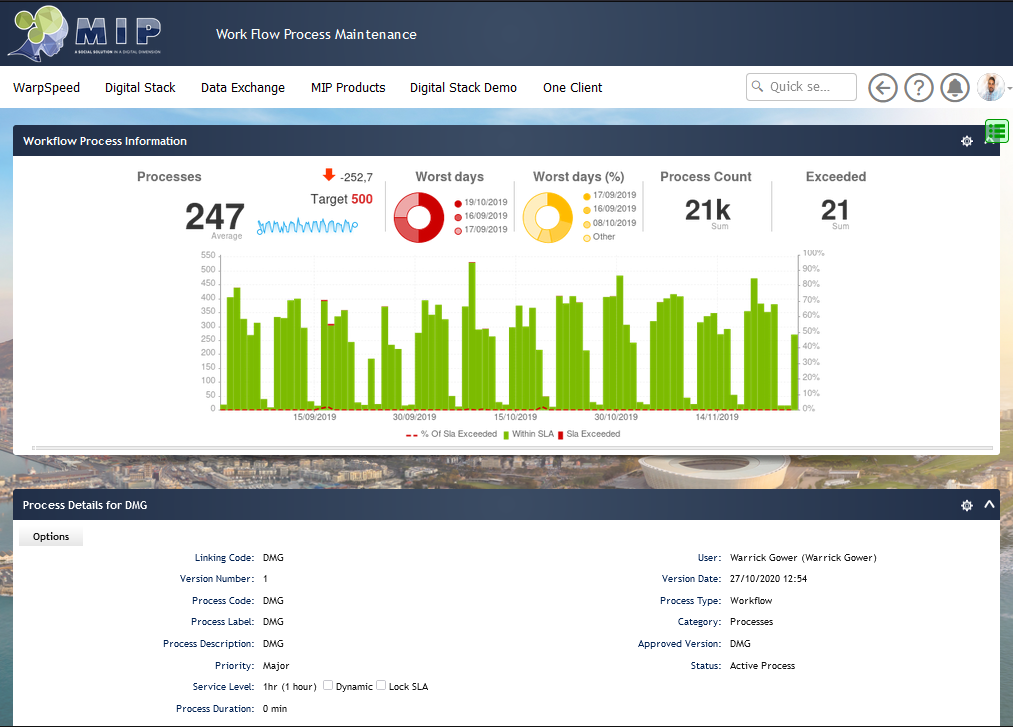Collapse the Process Details for DMG panel
Screen dimensions: 1013x728
(989, 505)
